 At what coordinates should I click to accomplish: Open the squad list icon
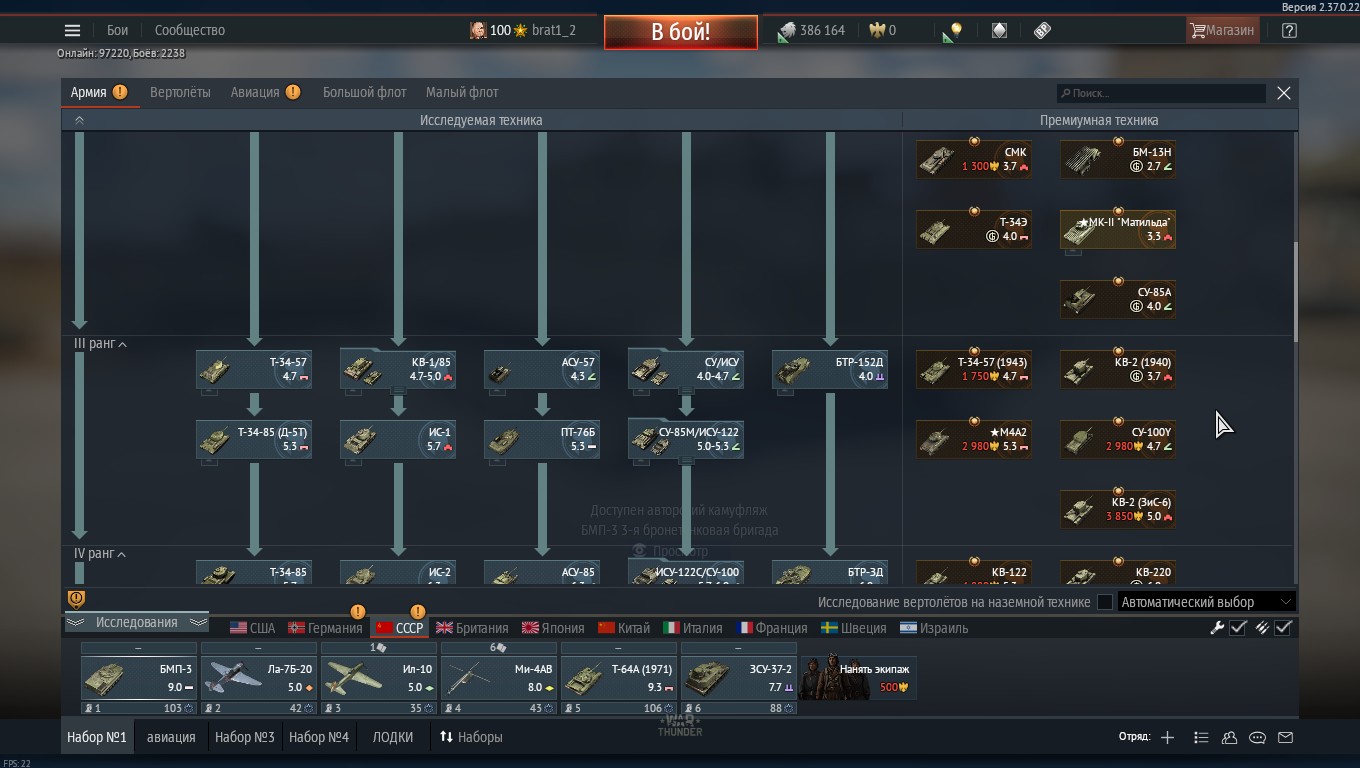pos(1201,737)
